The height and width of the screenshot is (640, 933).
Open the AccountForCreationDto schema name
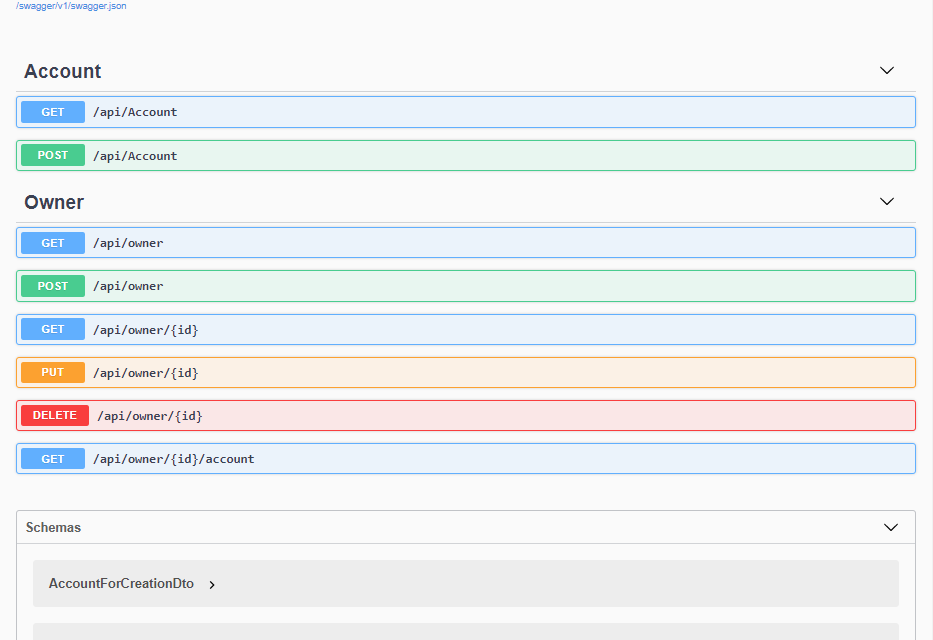121,583
